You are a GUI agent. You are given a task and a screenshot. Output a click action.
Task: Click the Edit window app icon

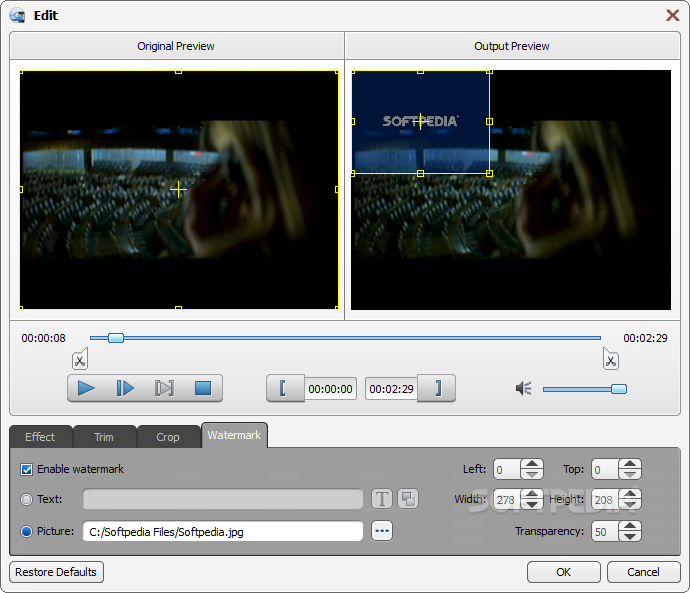[x=18, y=16]
